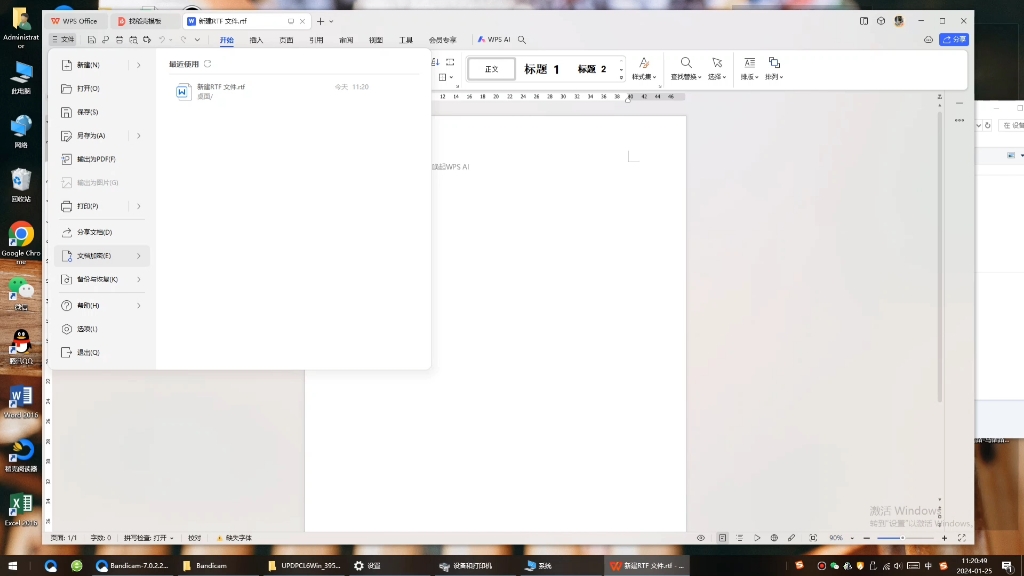Click the 文件 file menu button
The width and height of the screenshot is (1024, 576).
63,40
